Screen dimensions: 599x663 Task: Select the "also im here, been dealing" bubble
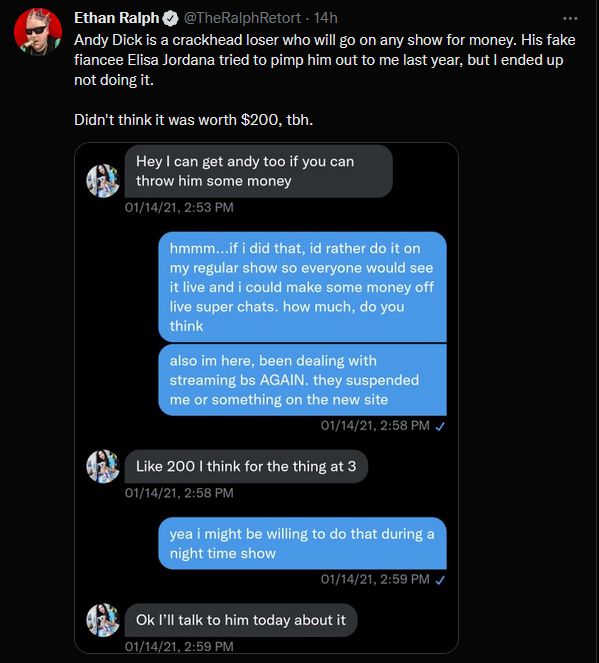(x=302, y=380)
